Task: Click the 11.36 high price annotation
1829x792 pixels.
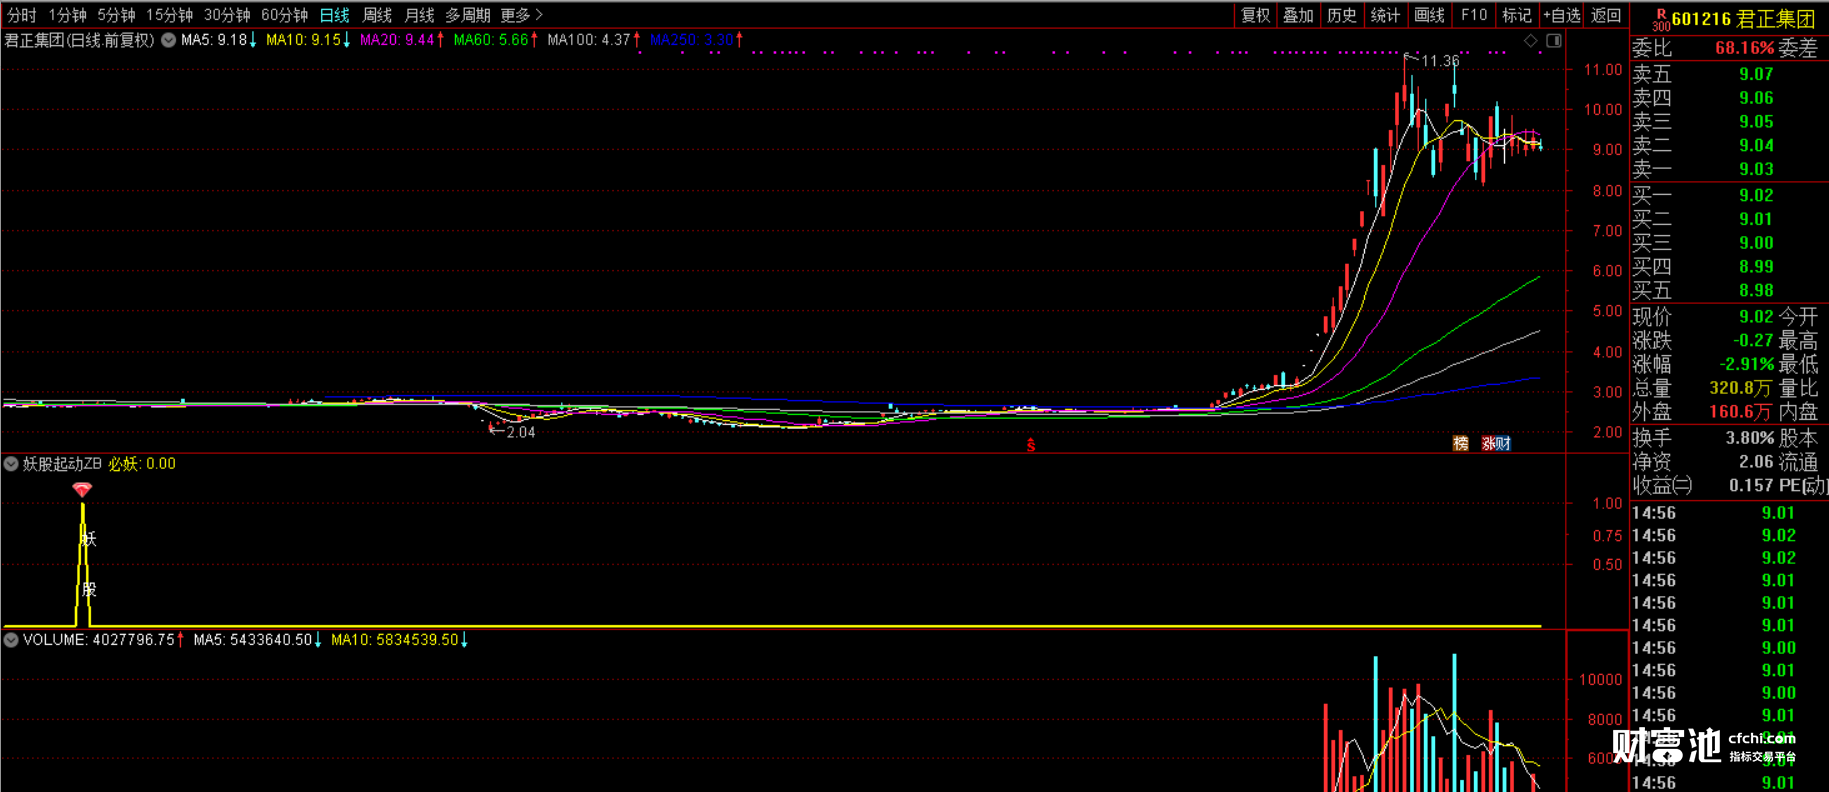Action: coord(1441,62)
